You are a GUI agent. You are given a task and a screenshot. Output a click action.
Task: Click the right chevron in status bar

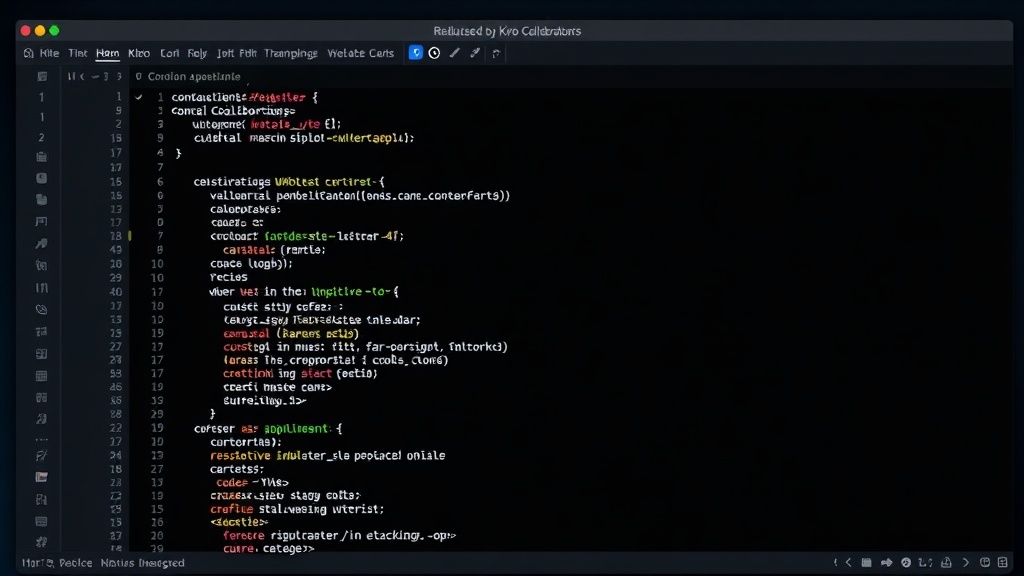966,562
